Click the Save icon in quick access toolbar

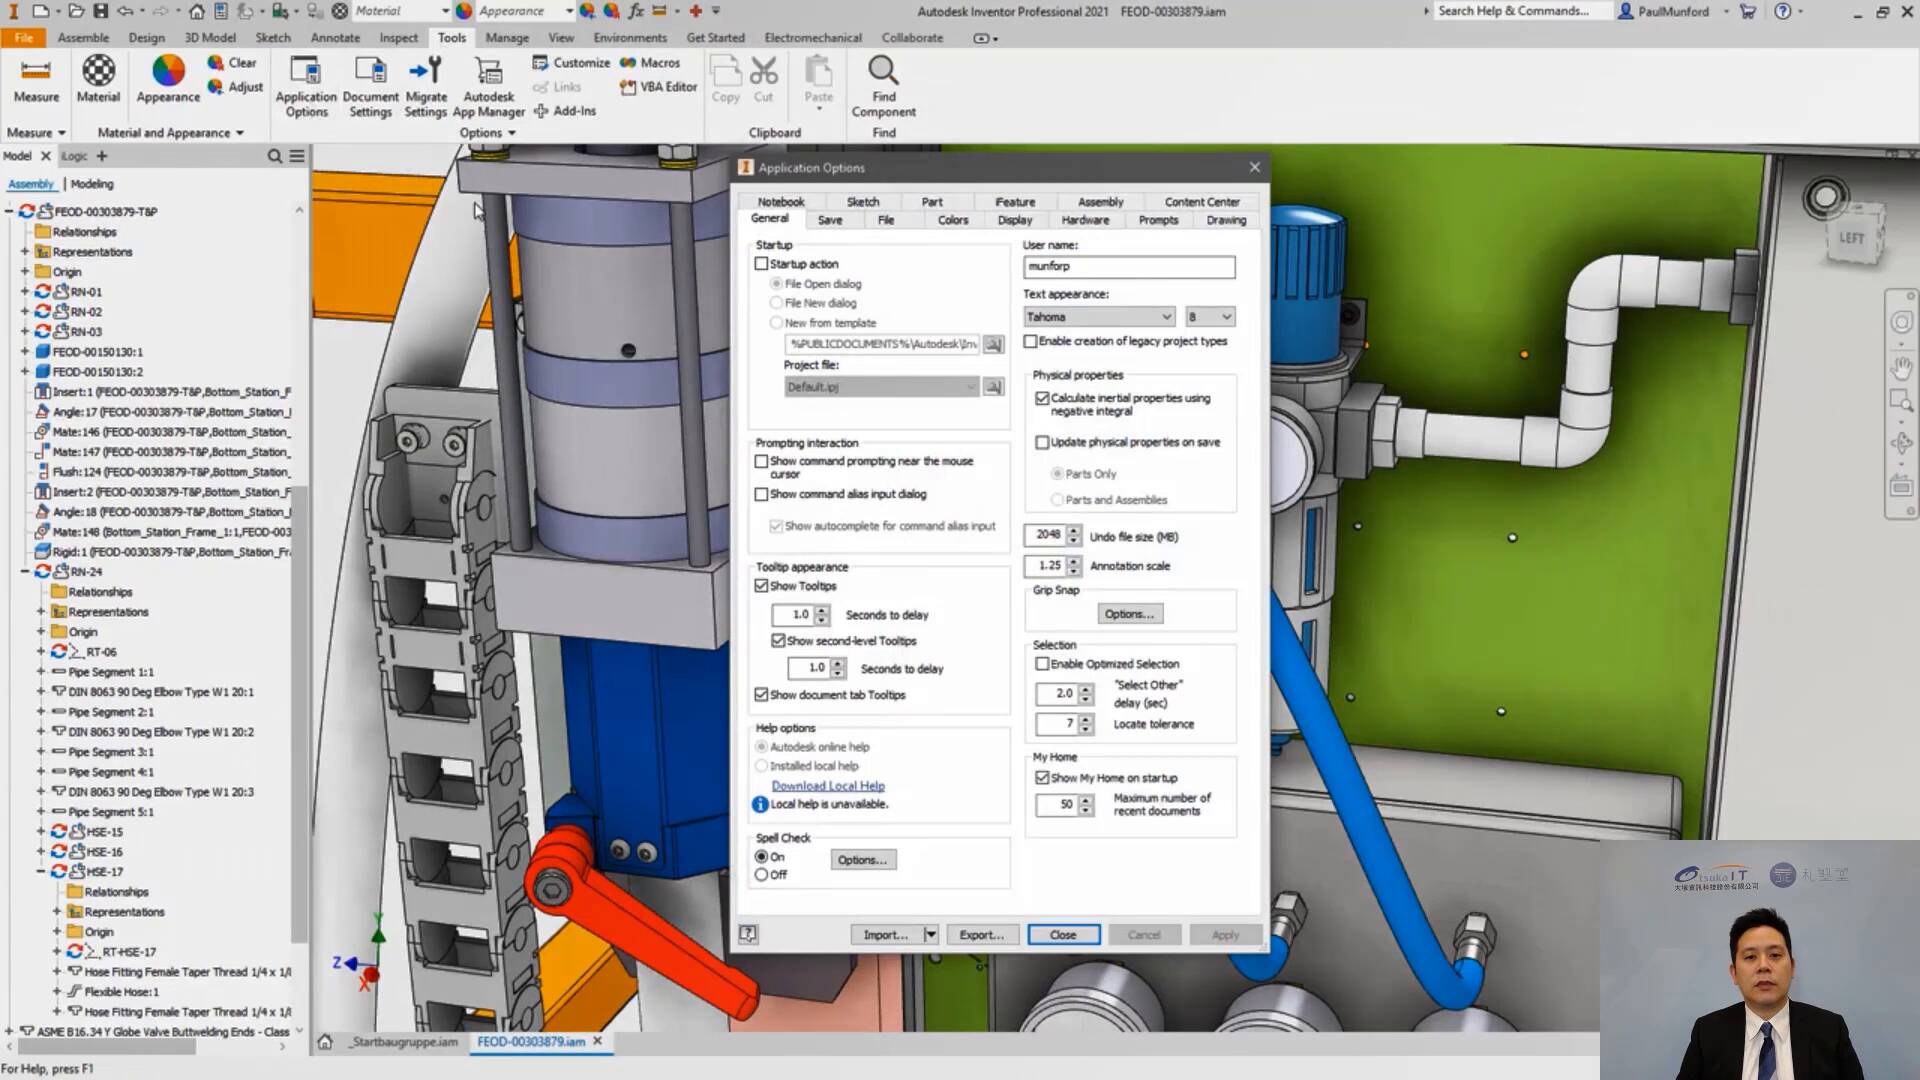[100, 11]
